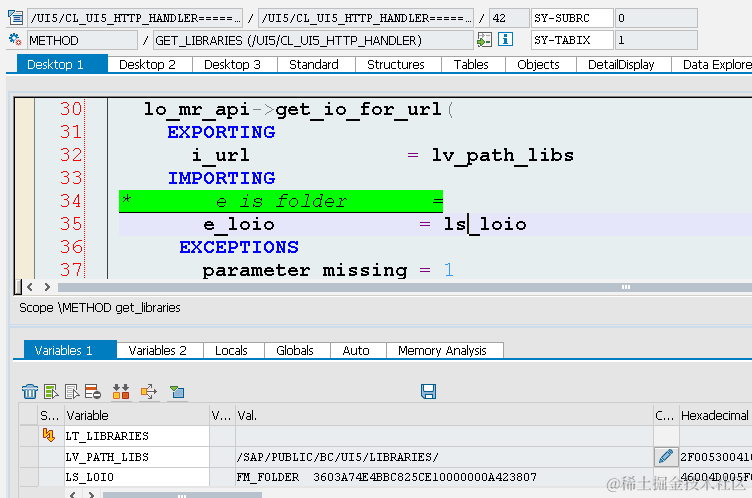Viewport: 752px width, 498px height.
Task: Click the orange boxes with down arrows icon
Action: pos(121,391)
